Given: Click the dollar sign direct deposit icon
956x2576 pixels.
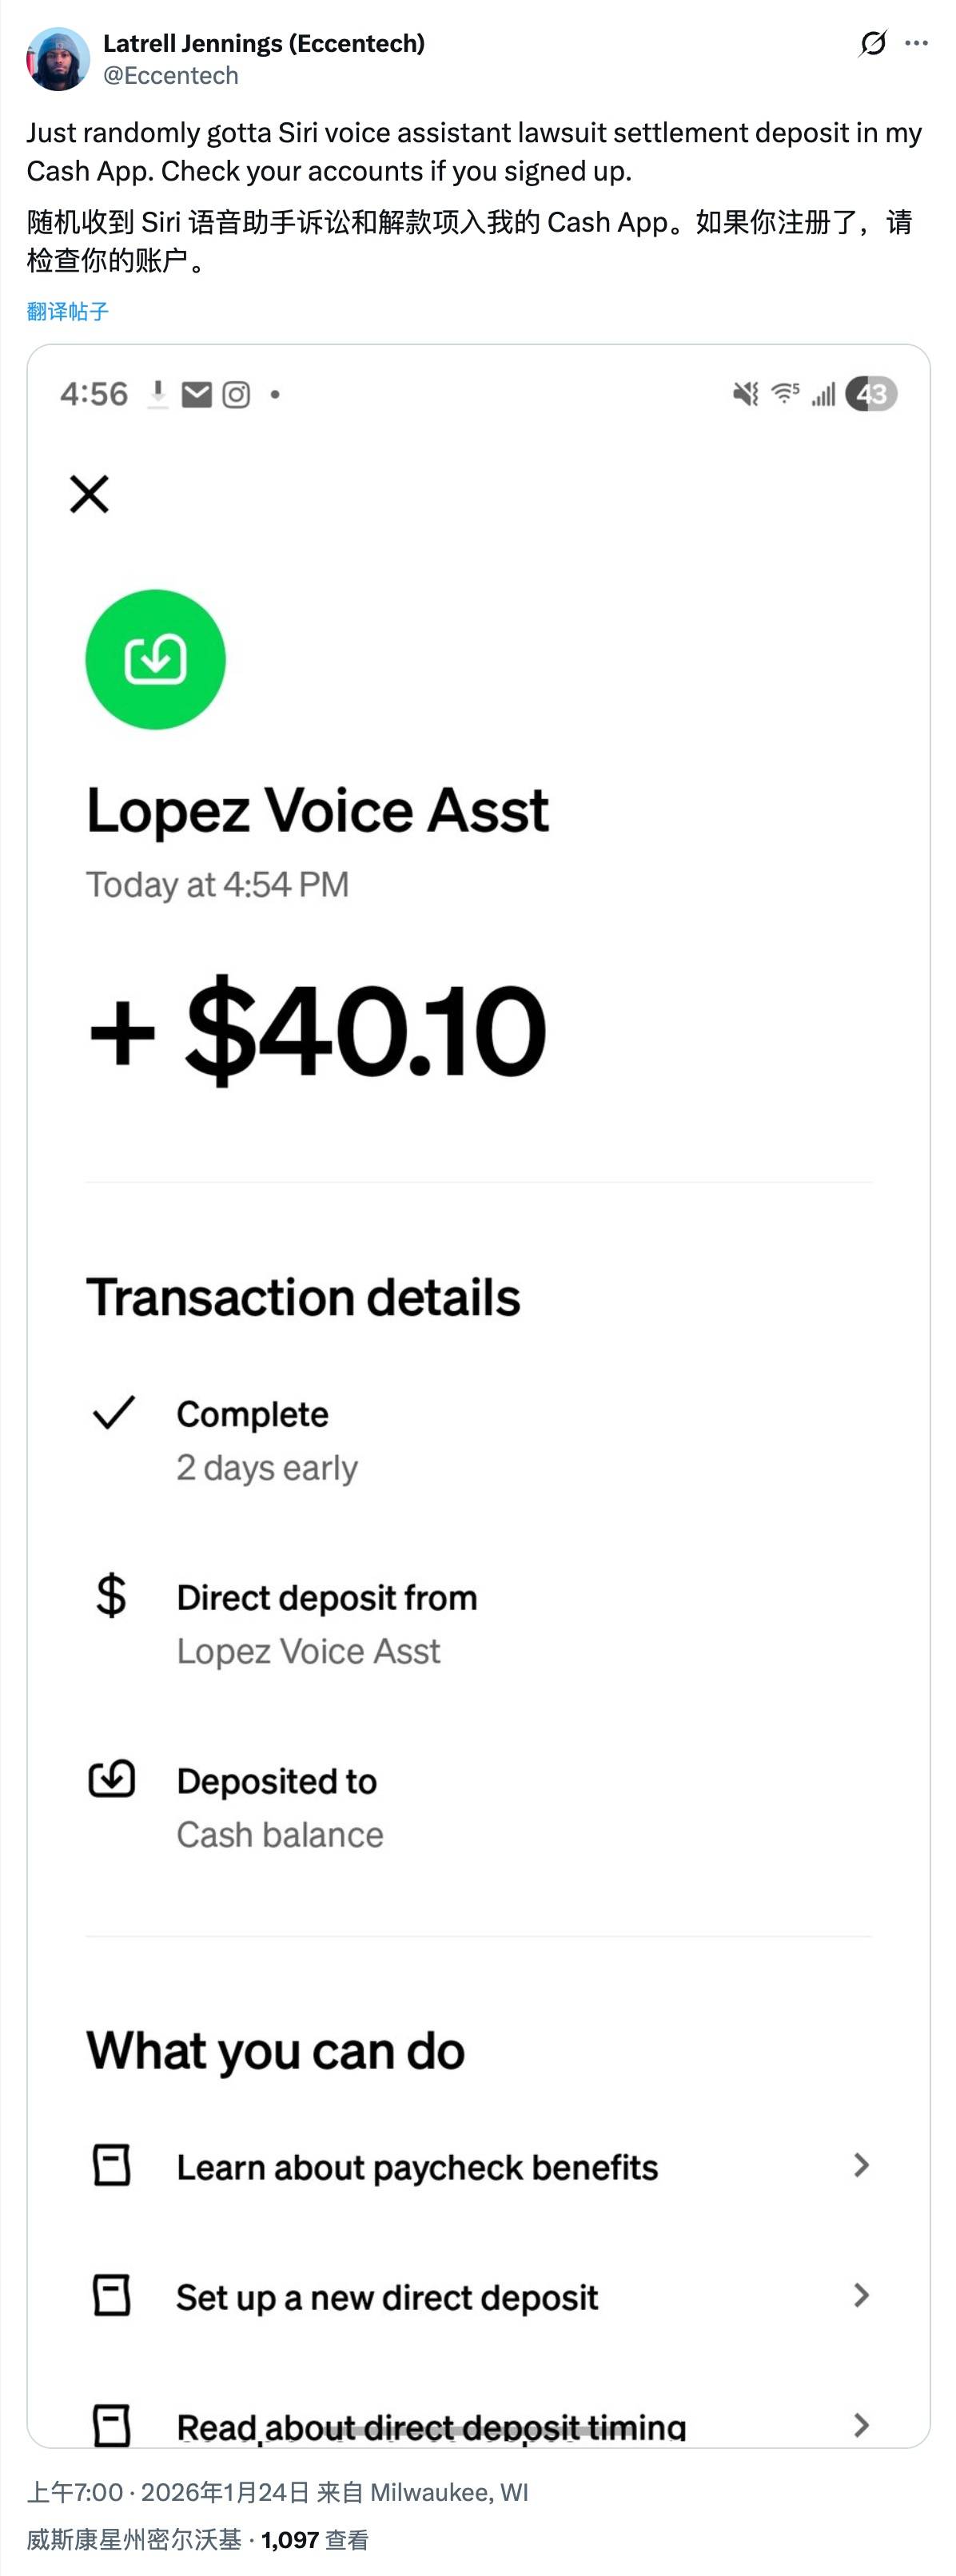Looking at the screenshot, I should tap(111, 1595).
